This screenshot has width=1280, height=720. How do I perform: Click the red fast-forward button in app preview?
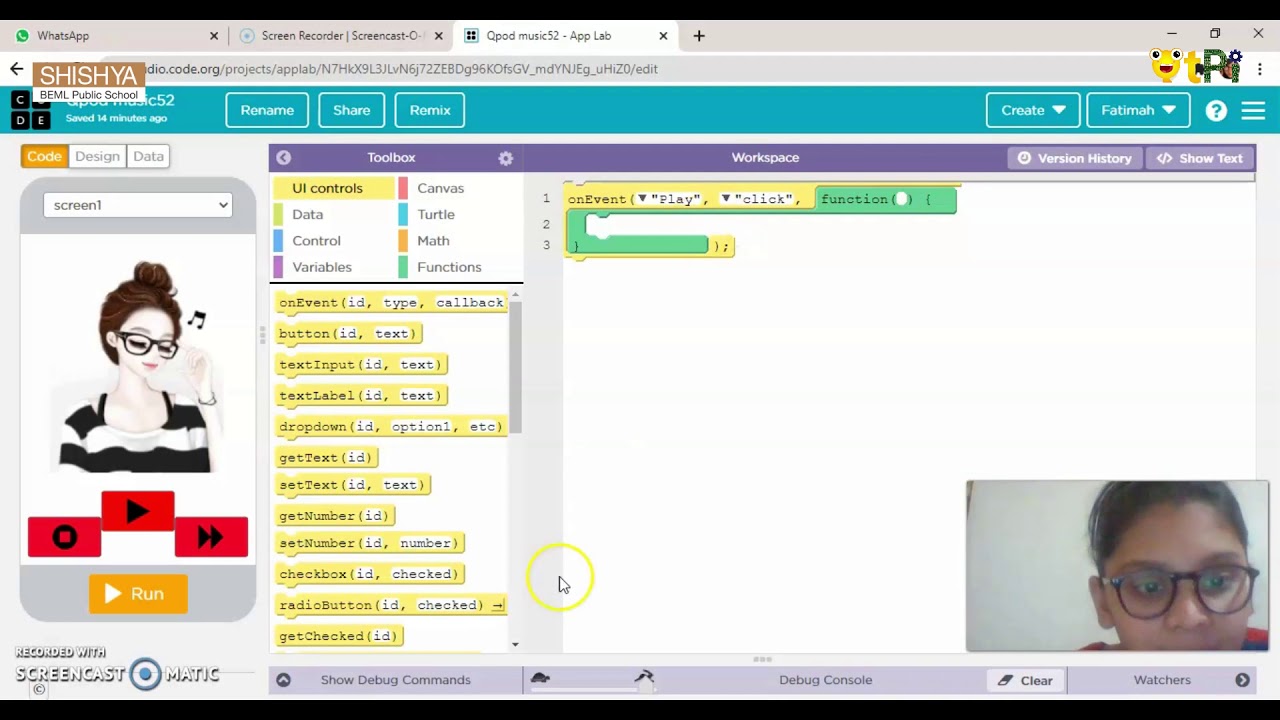pyautogui.click(x=211, y=537)
